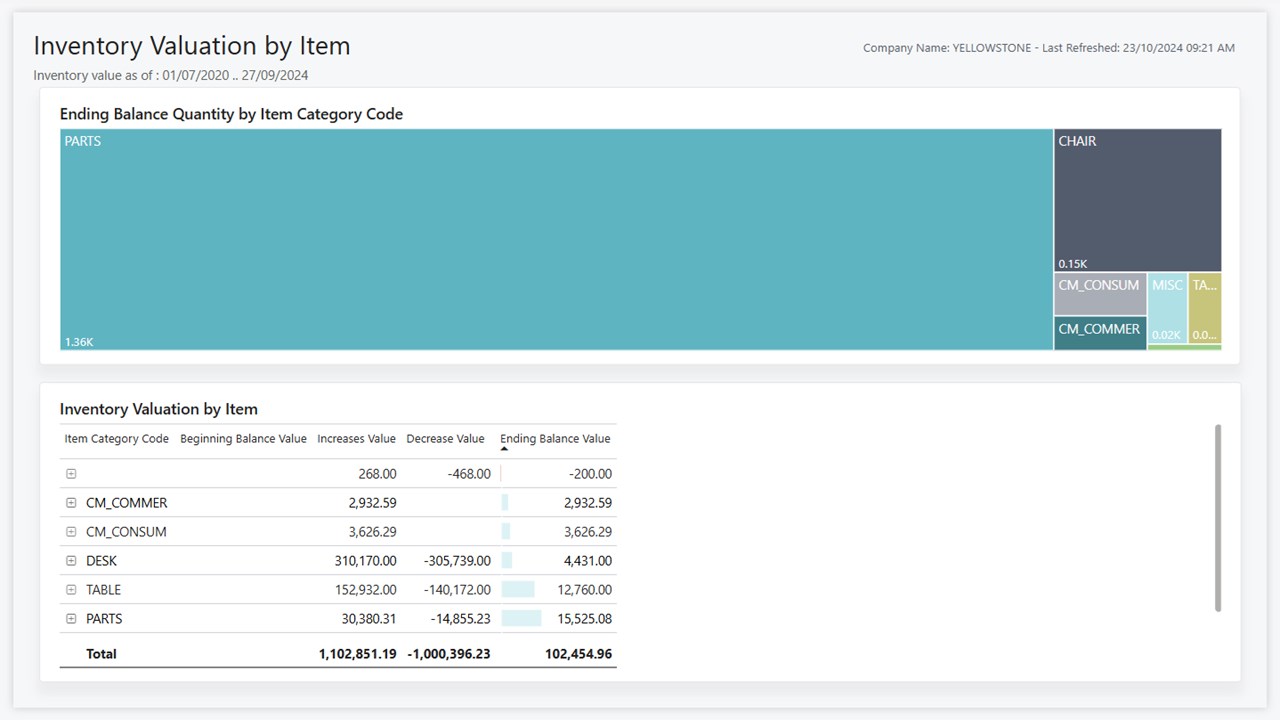Click the 152,932.00 Increases Value cell
This screenshot has width=1280, height=720.
[365, 590]
